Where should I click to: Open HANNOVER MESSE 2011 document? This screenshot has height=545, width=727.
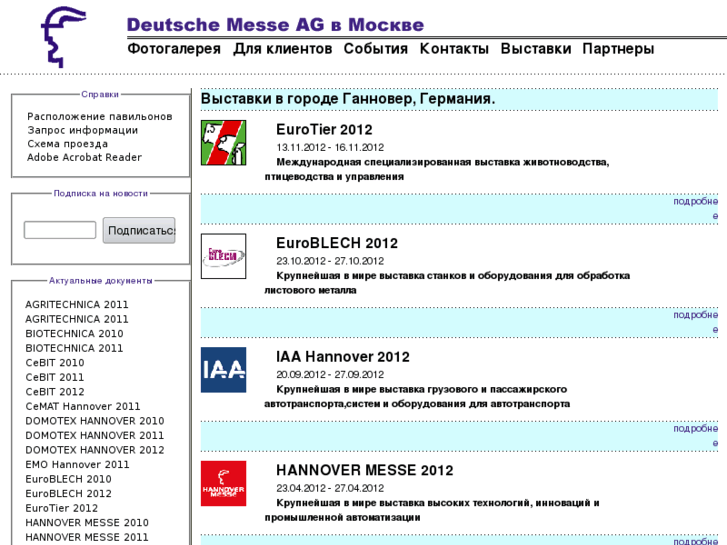point(87,537)
